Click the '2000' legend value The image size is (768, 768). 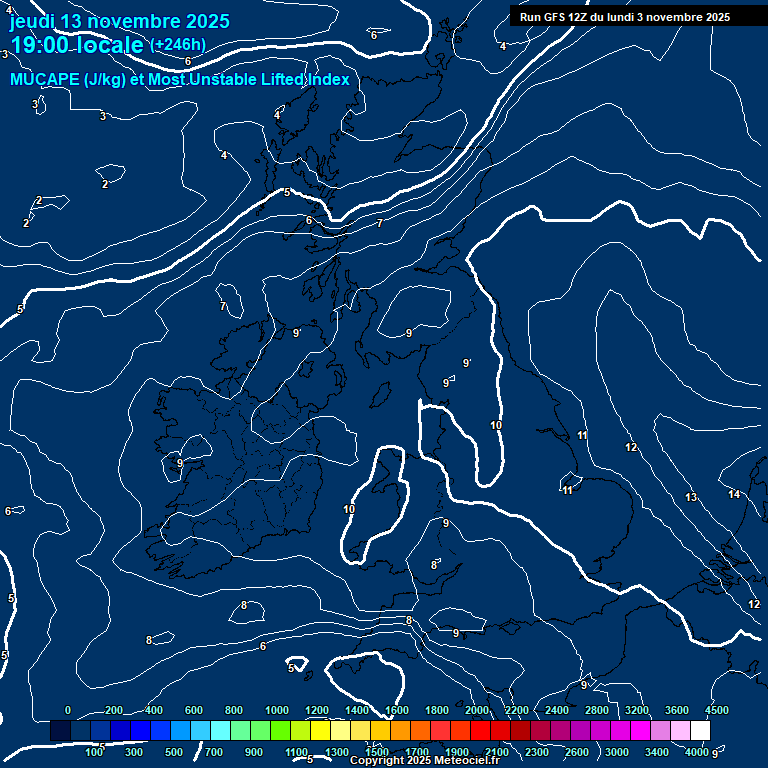click(x=477, y=710)
